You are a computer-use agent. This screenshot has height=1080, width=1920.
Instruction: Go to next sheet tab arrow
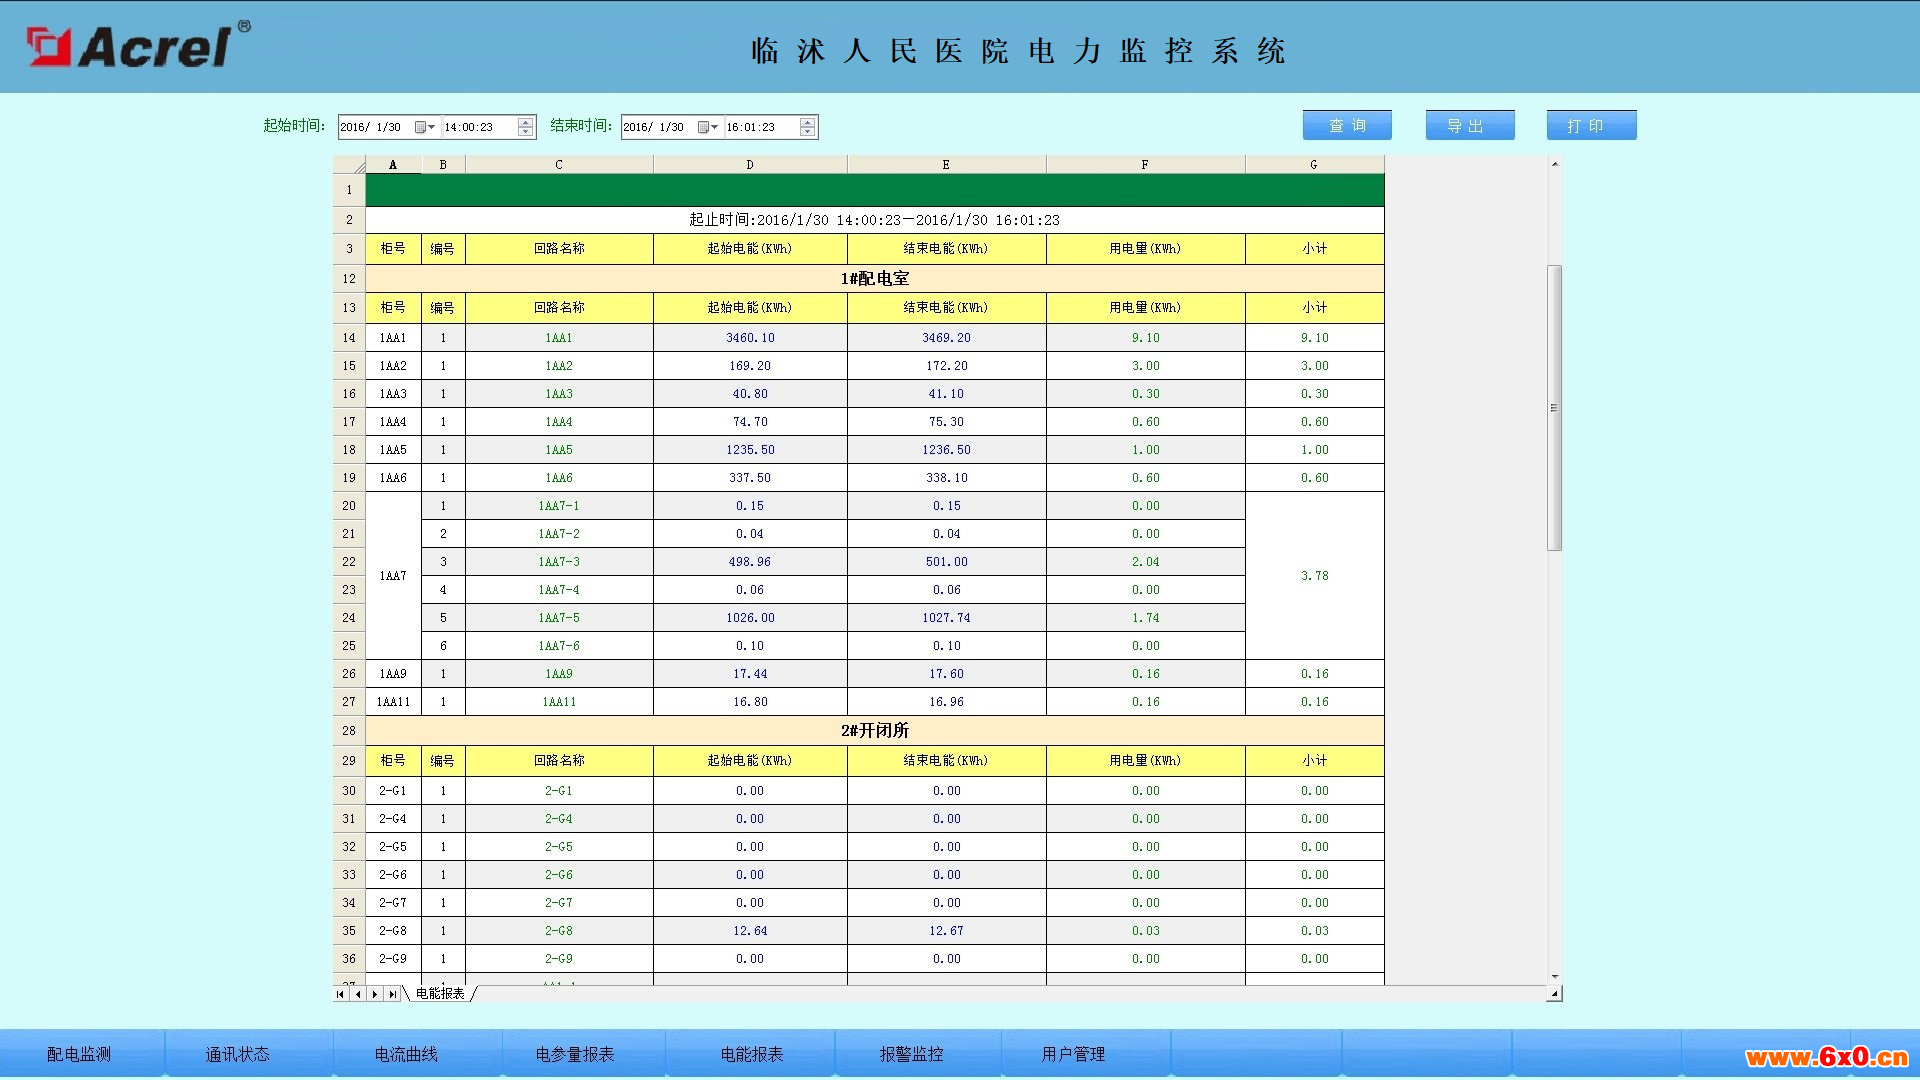click(375, 994)
